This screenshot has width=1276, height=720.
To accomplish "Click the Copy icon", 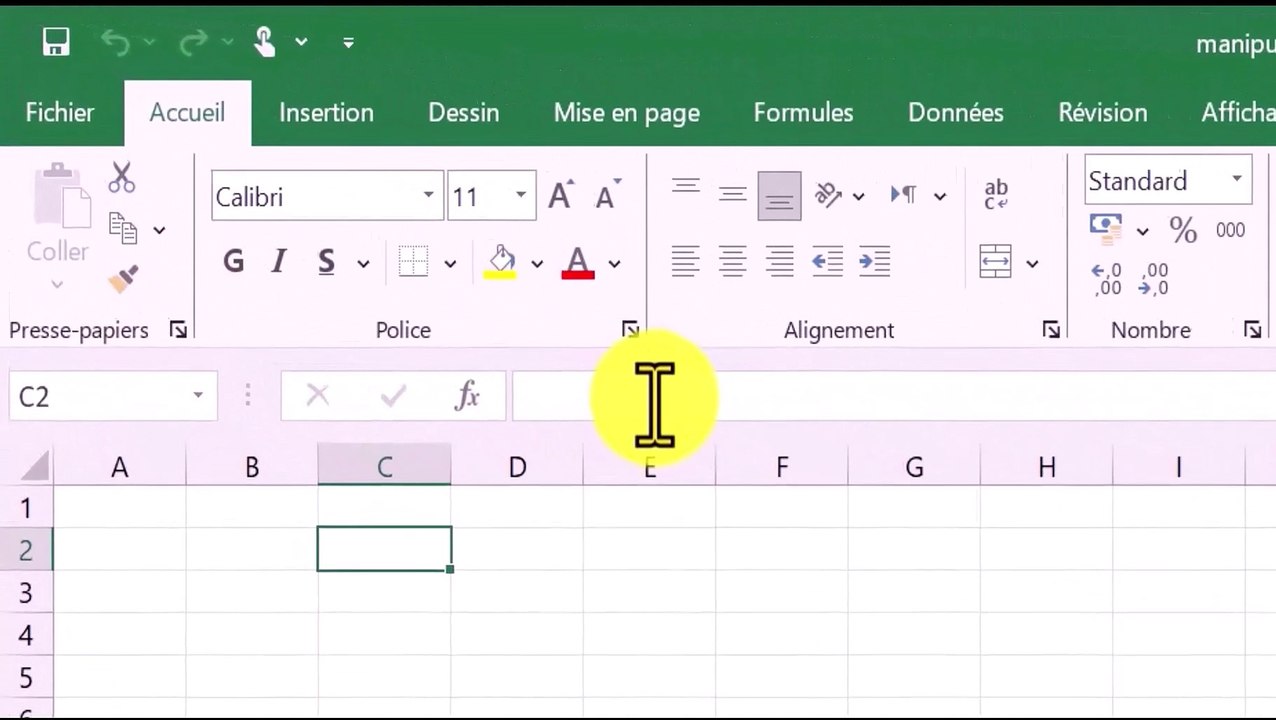I will 123,230.
